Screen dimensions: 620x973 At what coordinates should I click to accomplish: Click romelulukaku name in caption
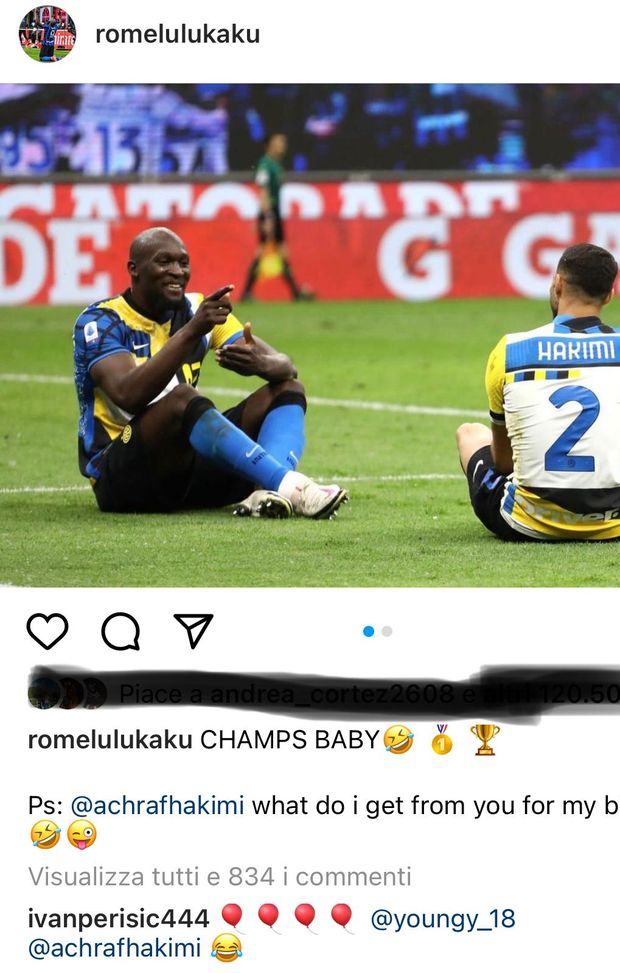click(x=110, y=739)
